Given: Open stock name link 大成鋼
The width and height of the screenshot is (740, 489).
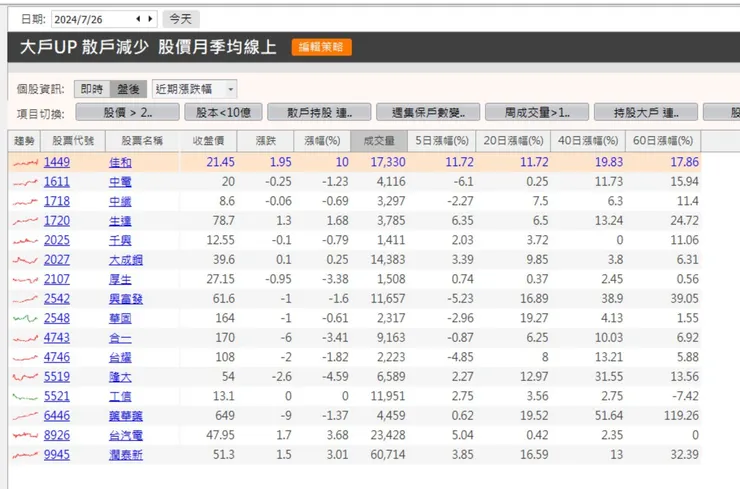Looking at the screenshot, I should 126,260.
